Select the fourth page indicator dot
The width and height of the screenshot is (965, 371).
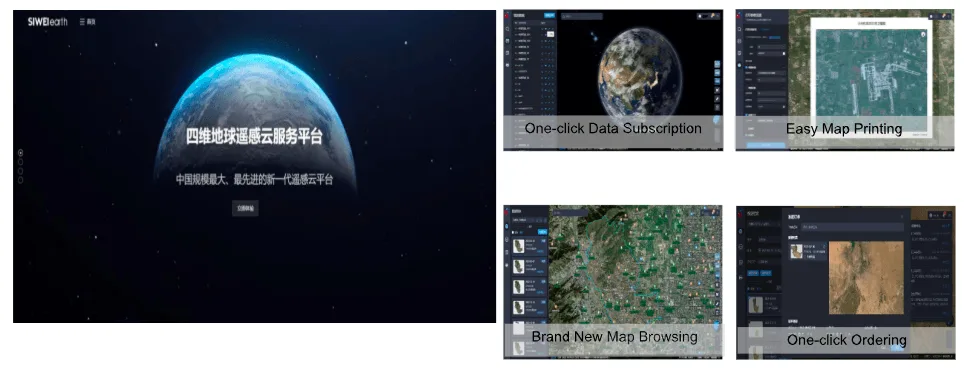[20, 180]
